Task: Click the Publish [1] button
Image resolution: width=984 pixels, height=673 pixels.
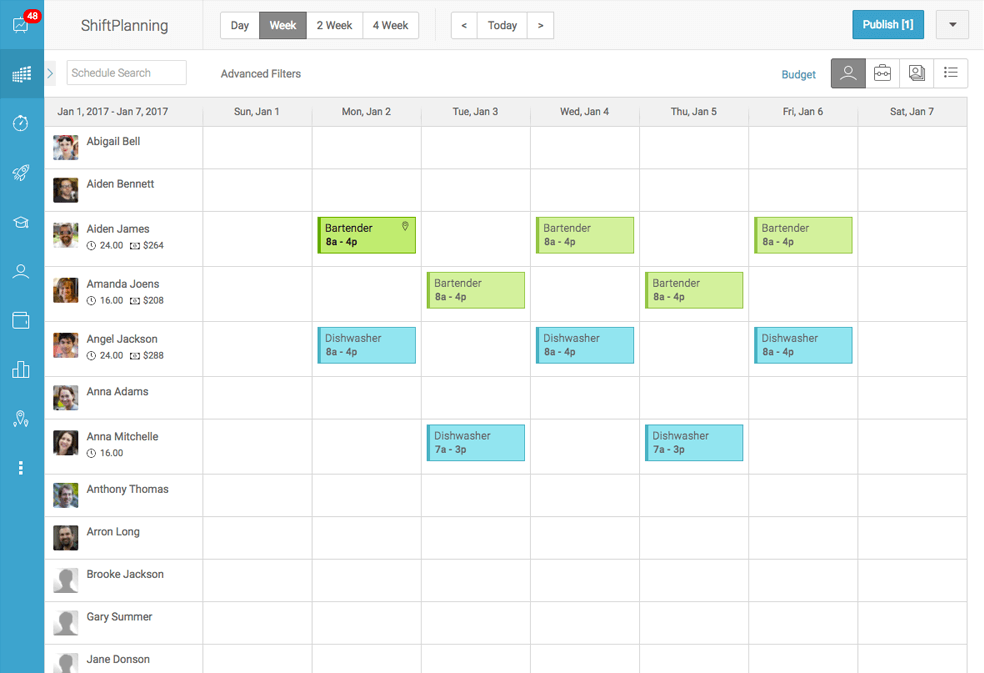Action: [x=888, y=25]
